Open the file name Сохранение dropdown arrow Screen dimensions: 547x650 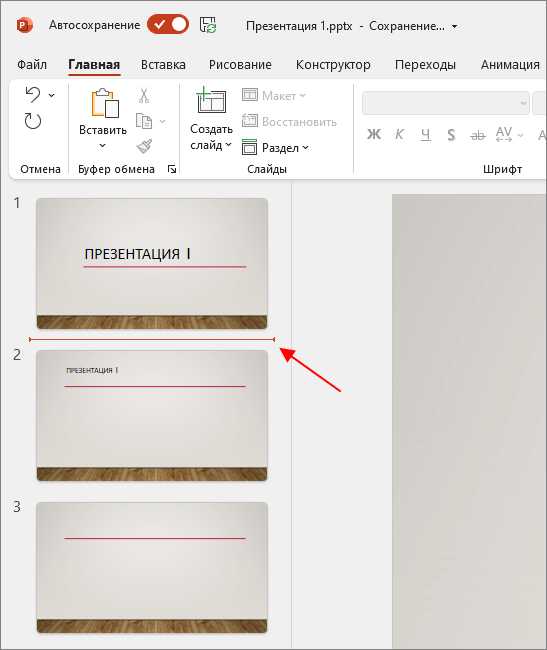pos(454,26)
